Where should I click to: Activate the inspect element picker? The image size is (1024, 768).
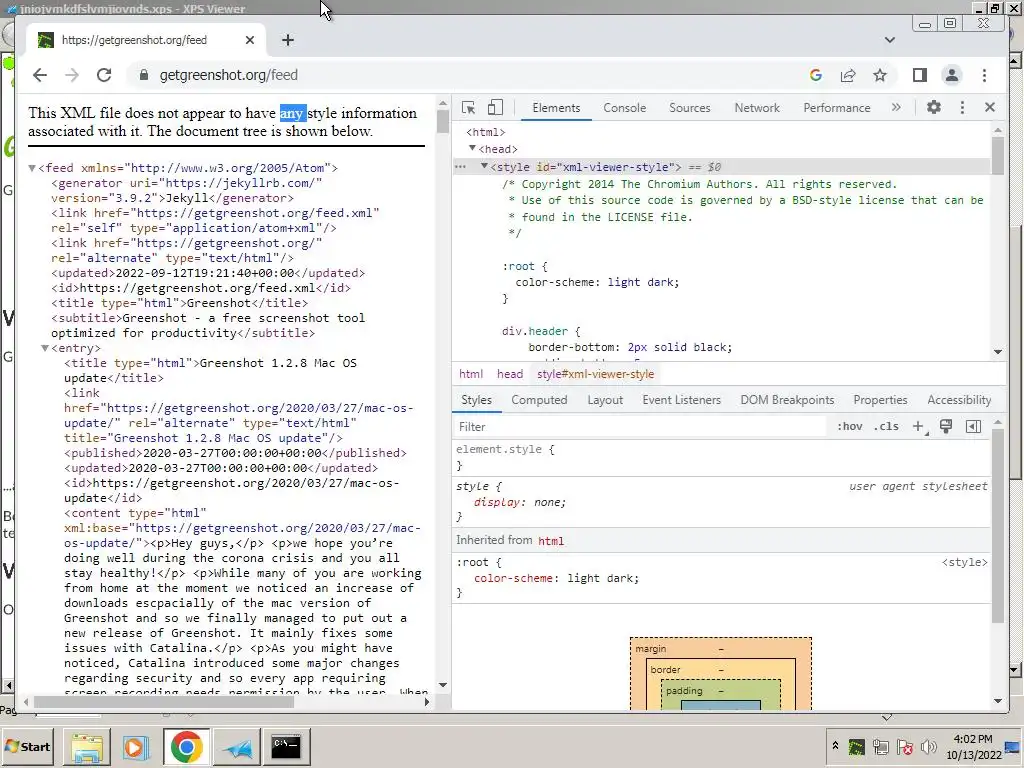468,108
